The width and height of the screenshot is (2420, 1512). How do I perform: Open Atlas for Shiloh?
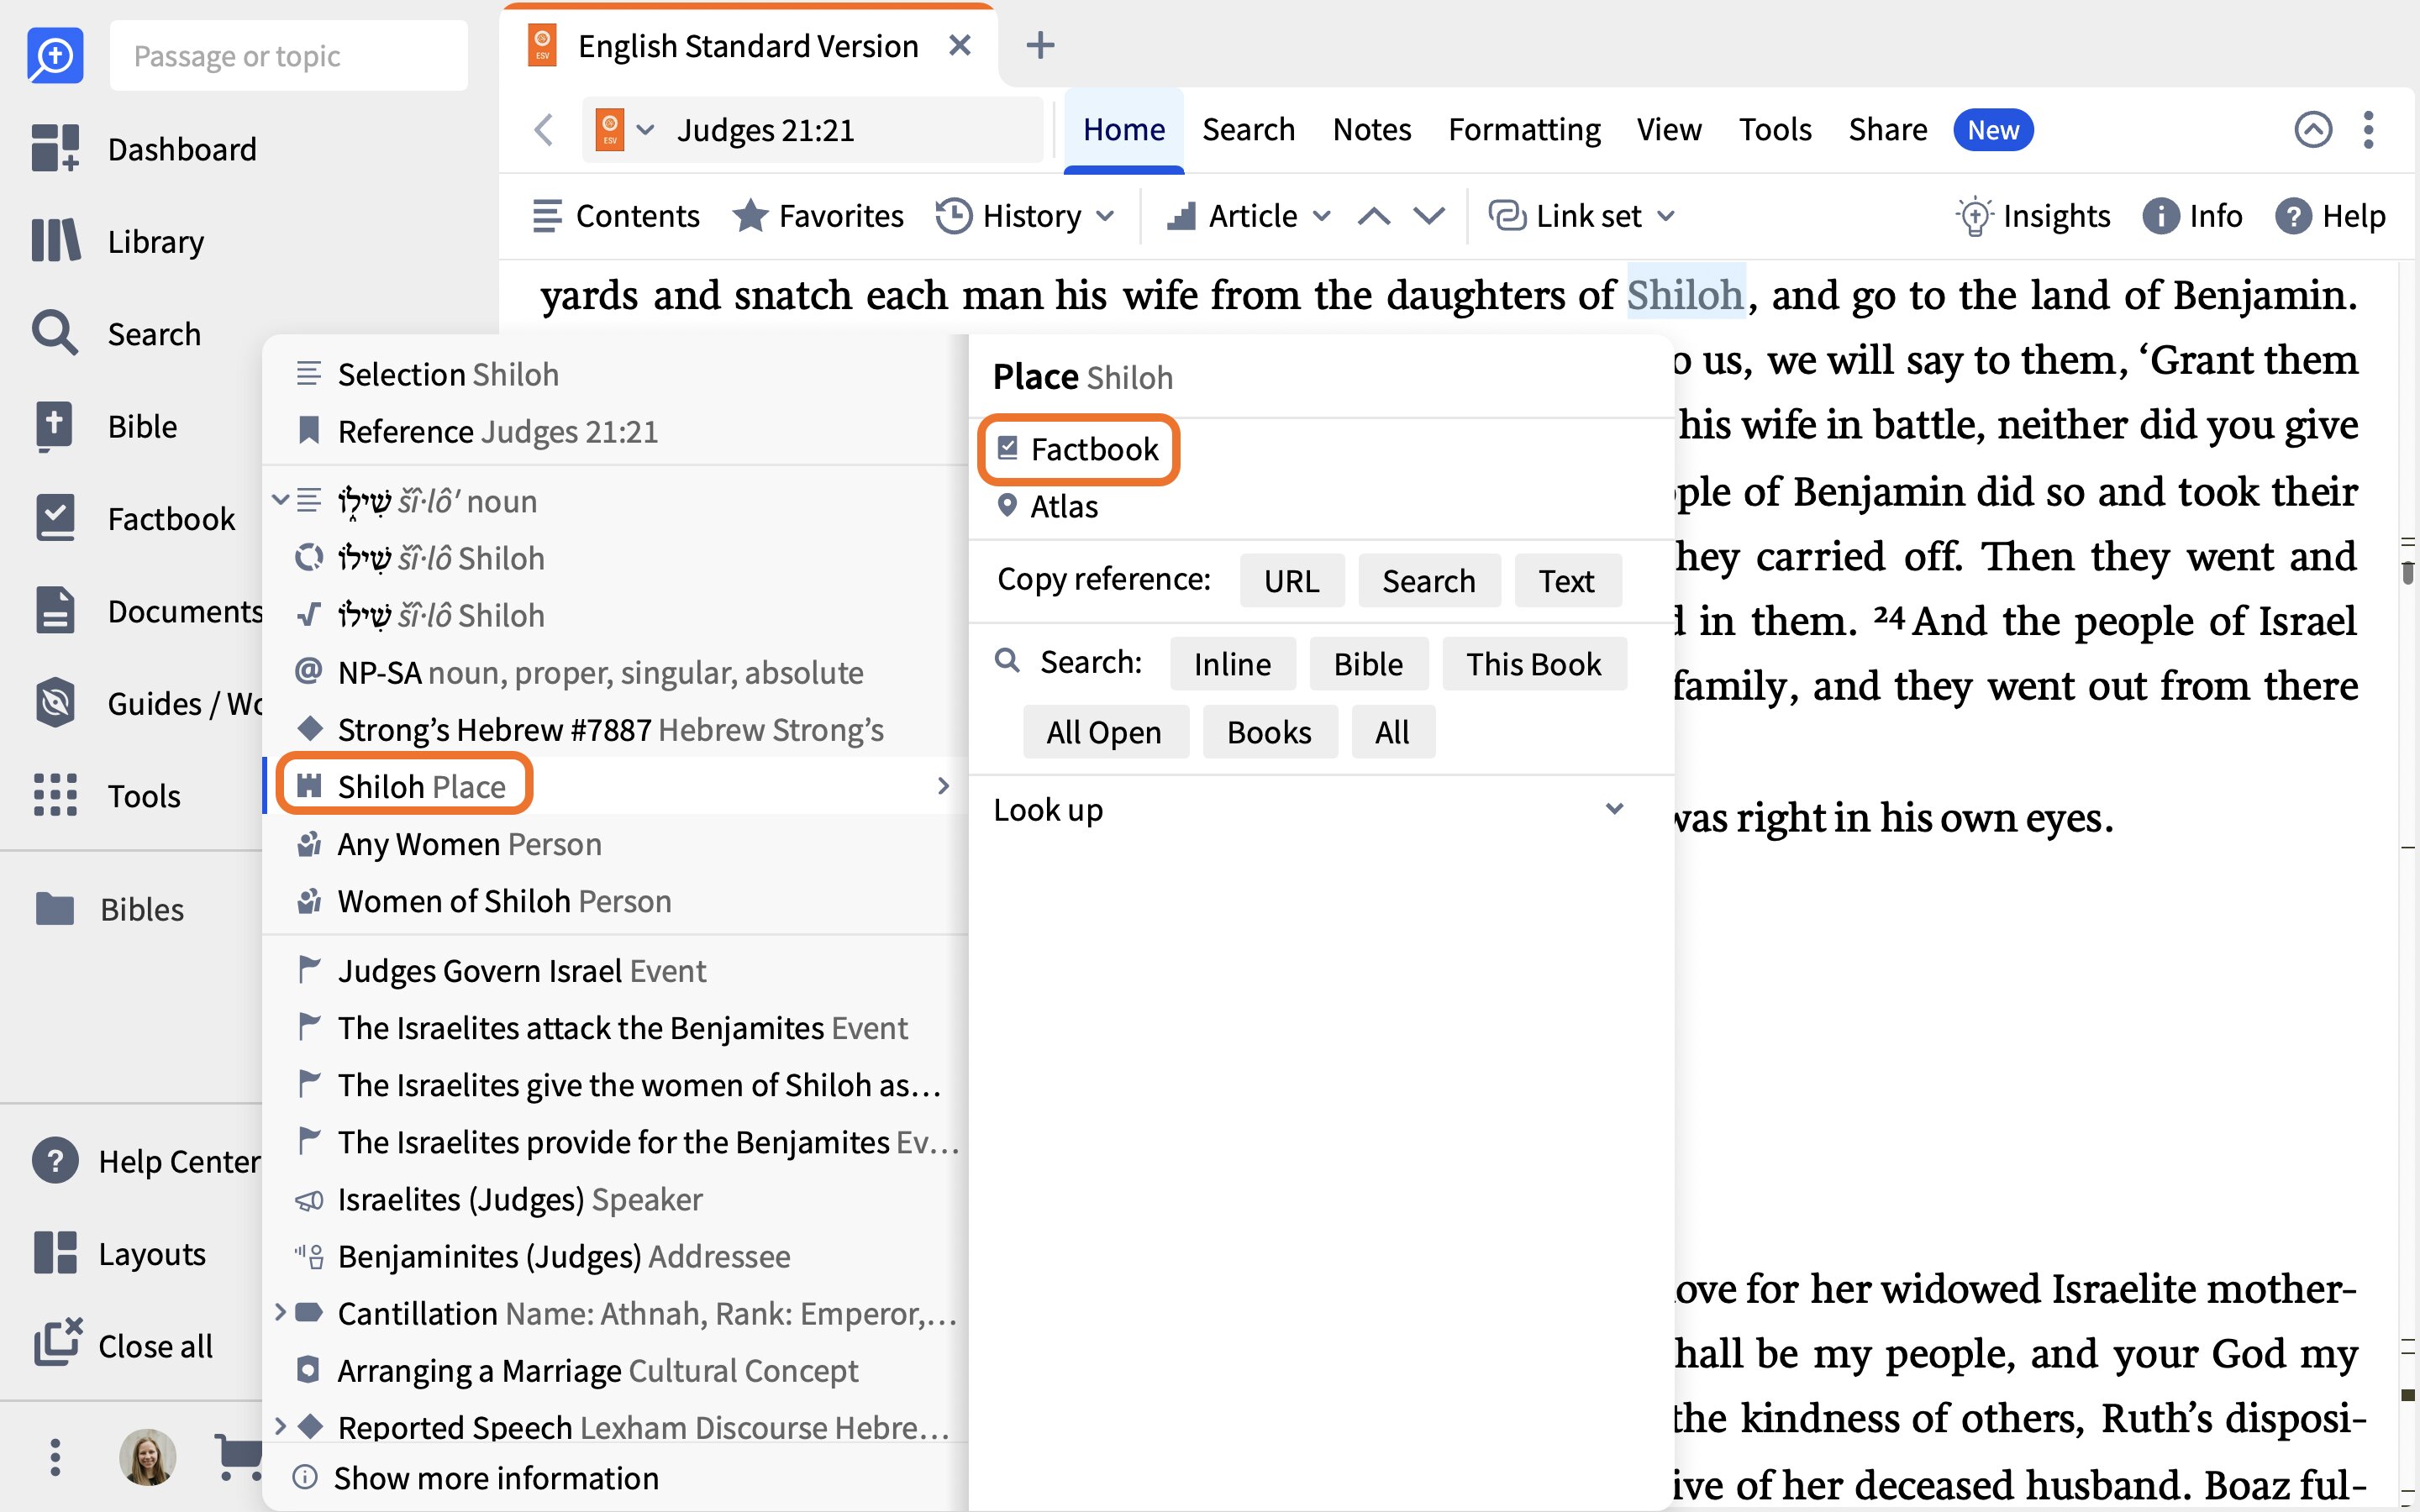pyautogui.click(x=1047, y=506)
